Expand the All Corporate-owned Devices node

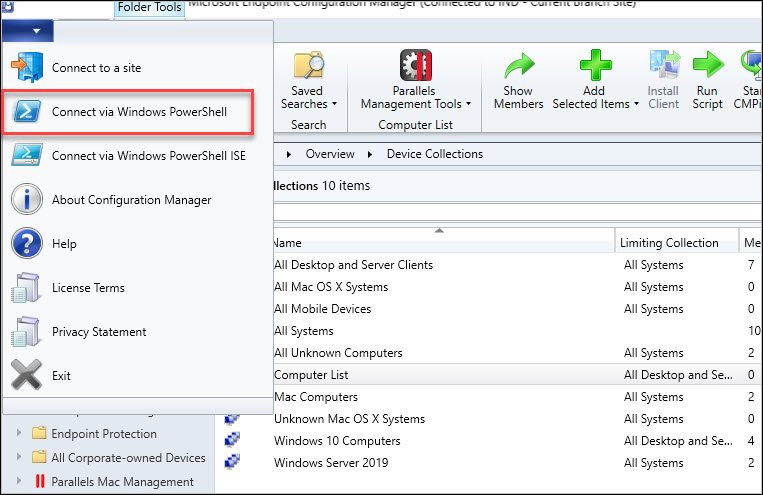19,457
